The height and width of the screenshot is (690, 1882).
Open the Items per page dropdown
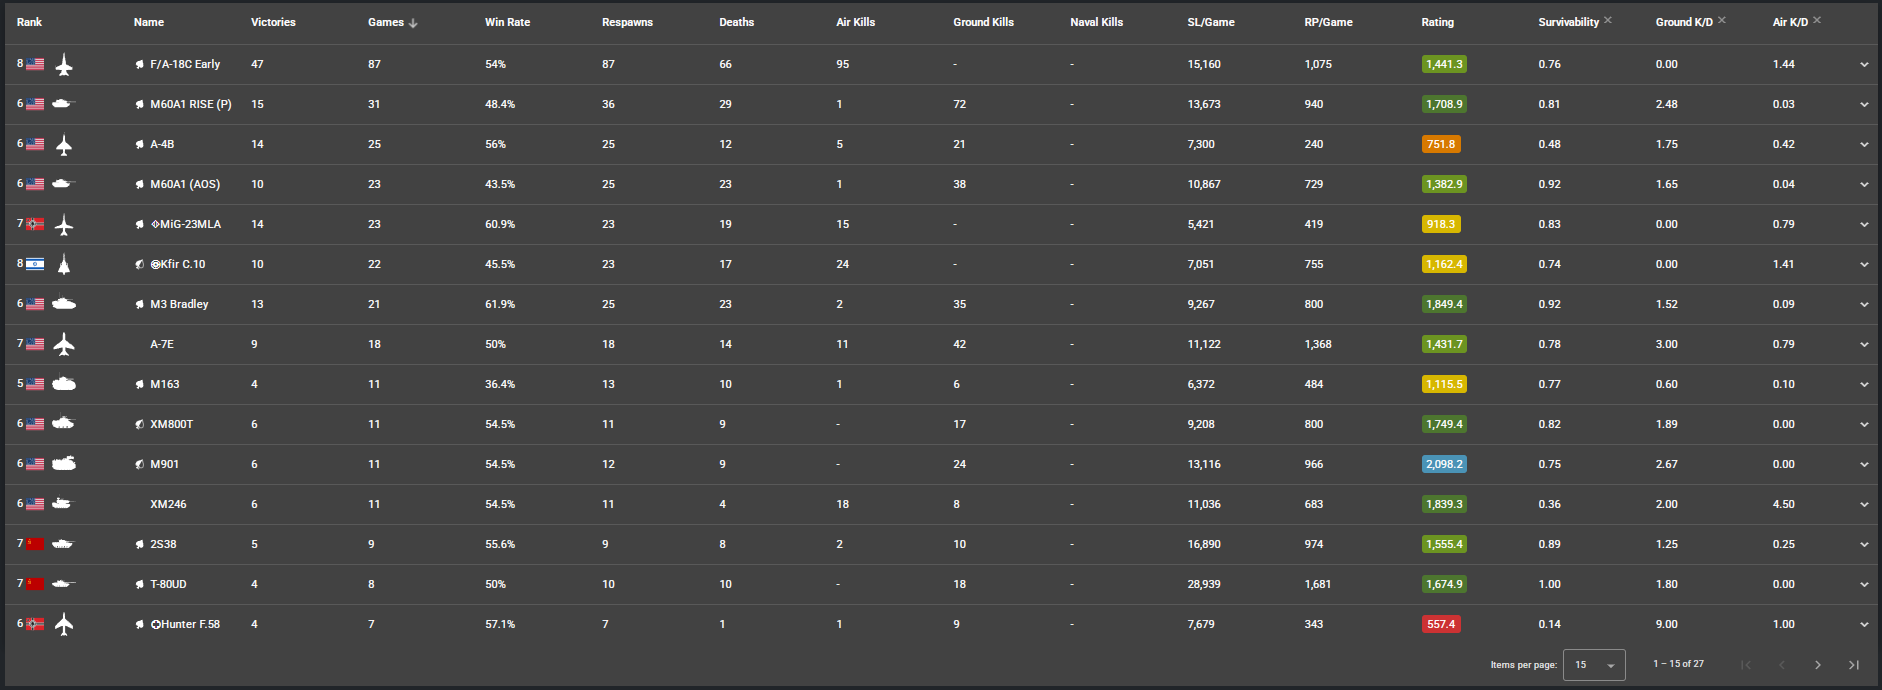point(1594,665)
